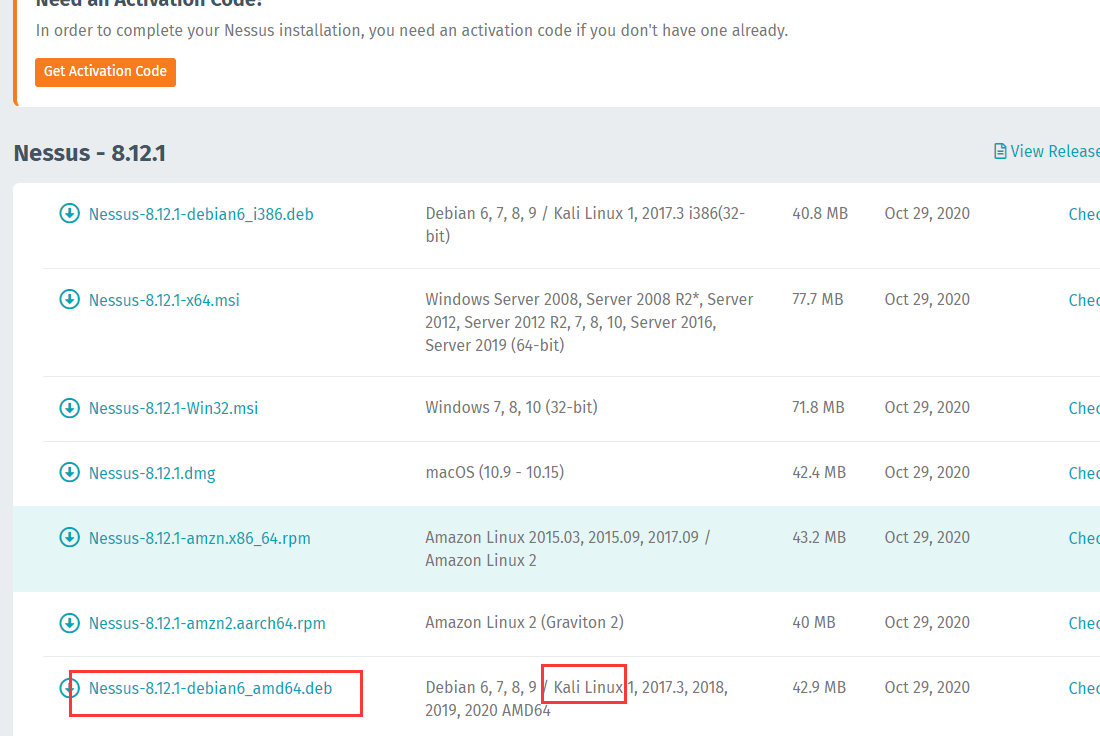Click download icon for Nessus-8.12.1-x64.msi
The height and width of the screenshot is (736, 1100).
(69, 300)
